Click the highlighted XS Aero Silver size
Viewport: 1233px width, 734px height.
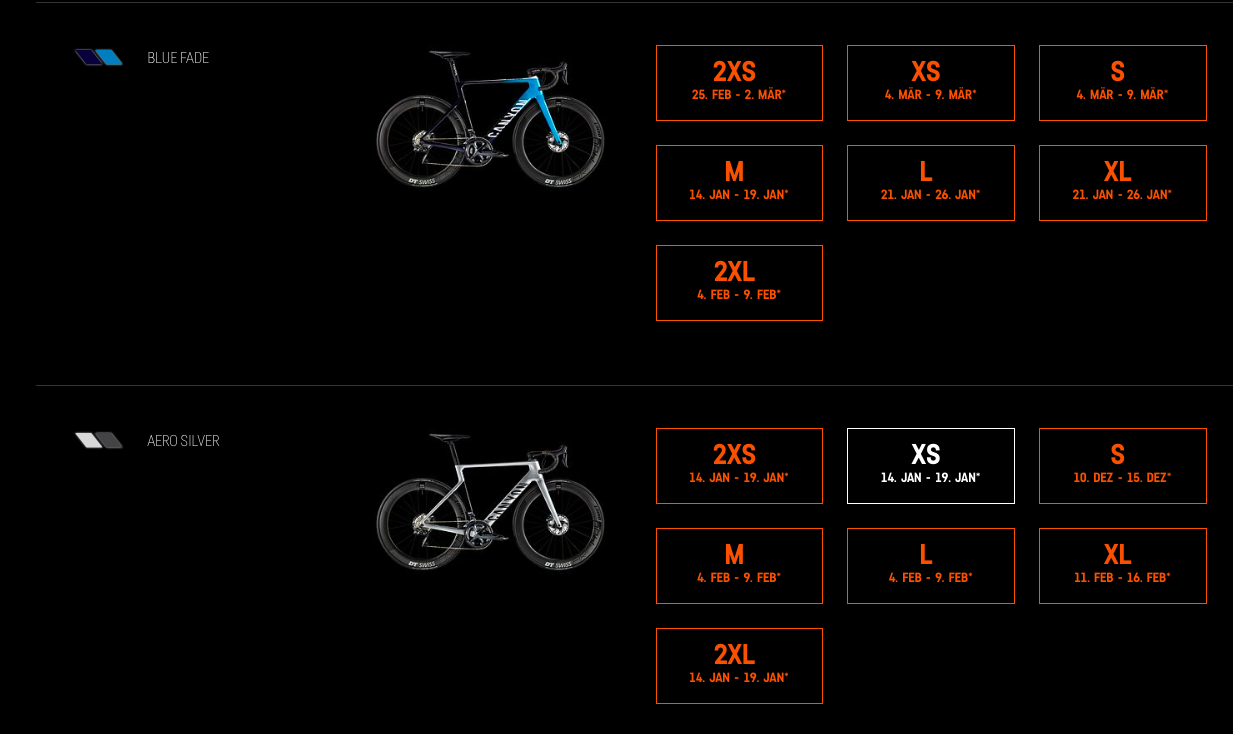pyautogui.click(x=930, y=466)
